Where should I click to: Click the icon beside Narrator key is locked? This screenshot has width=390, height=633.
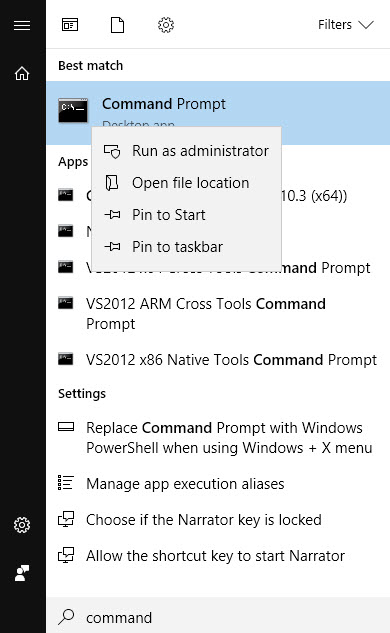(66, 520)
